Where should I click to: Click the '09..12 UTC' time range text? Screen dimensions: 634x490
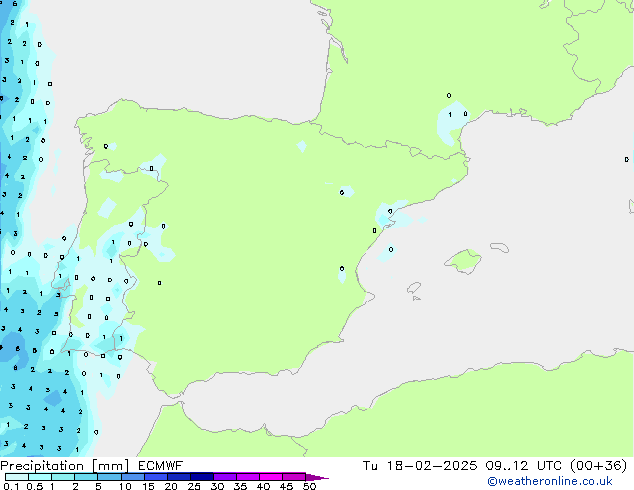[524, 466]
